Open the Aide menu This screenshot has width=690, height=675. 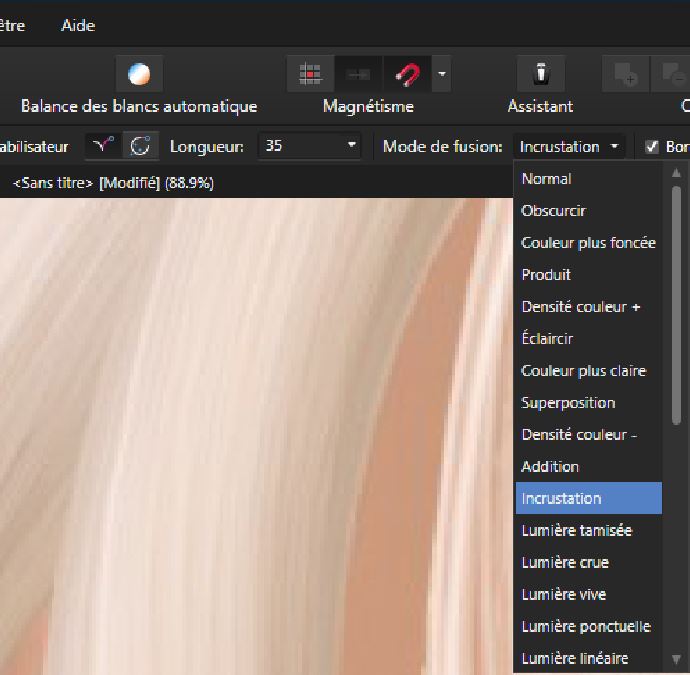(78, 26)
